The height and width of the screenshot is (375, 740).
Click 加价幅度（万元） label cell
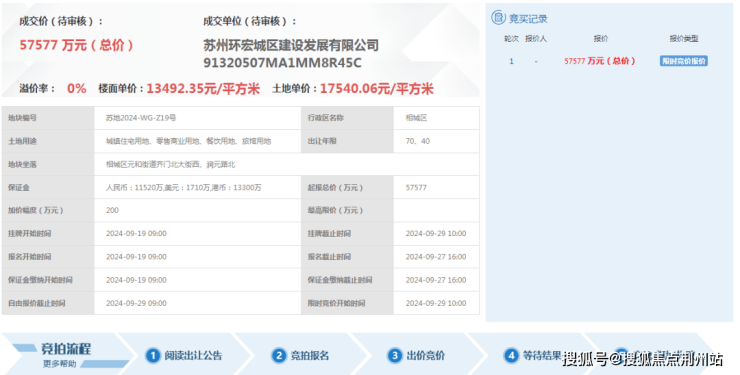tap(48, 210)
